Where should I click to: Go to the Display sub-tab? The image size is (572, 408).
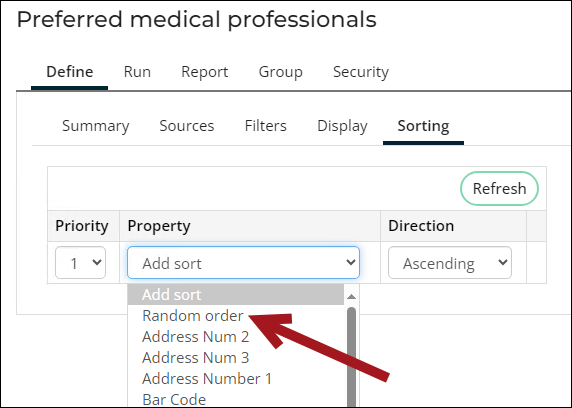[342, 126]
